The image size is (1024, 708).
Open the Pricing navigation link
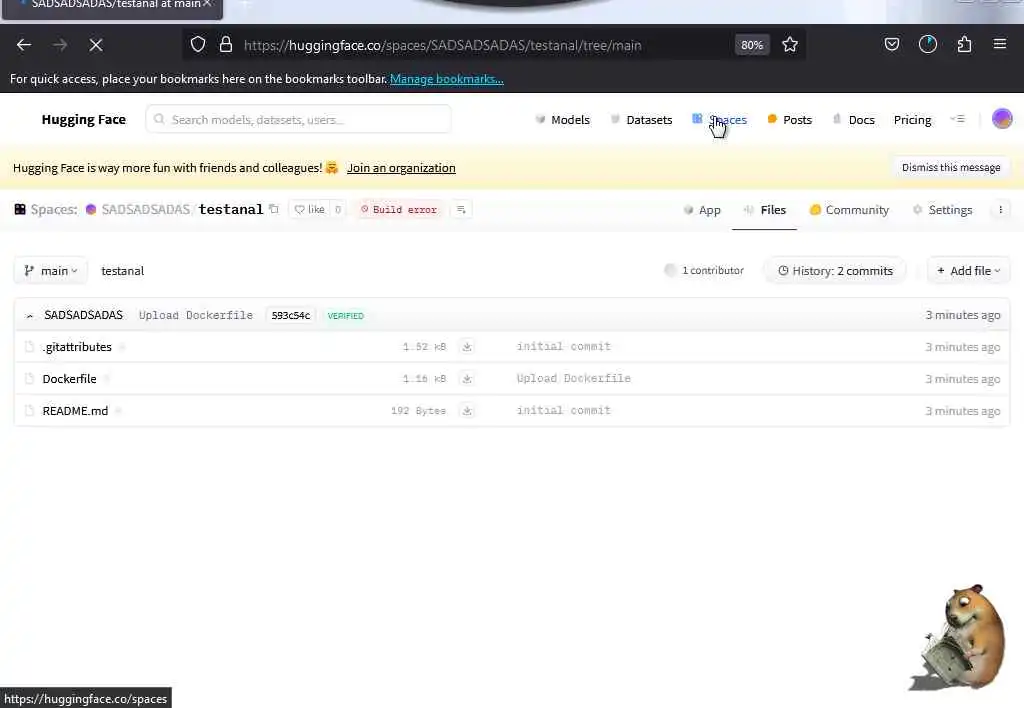pos(912,120)
